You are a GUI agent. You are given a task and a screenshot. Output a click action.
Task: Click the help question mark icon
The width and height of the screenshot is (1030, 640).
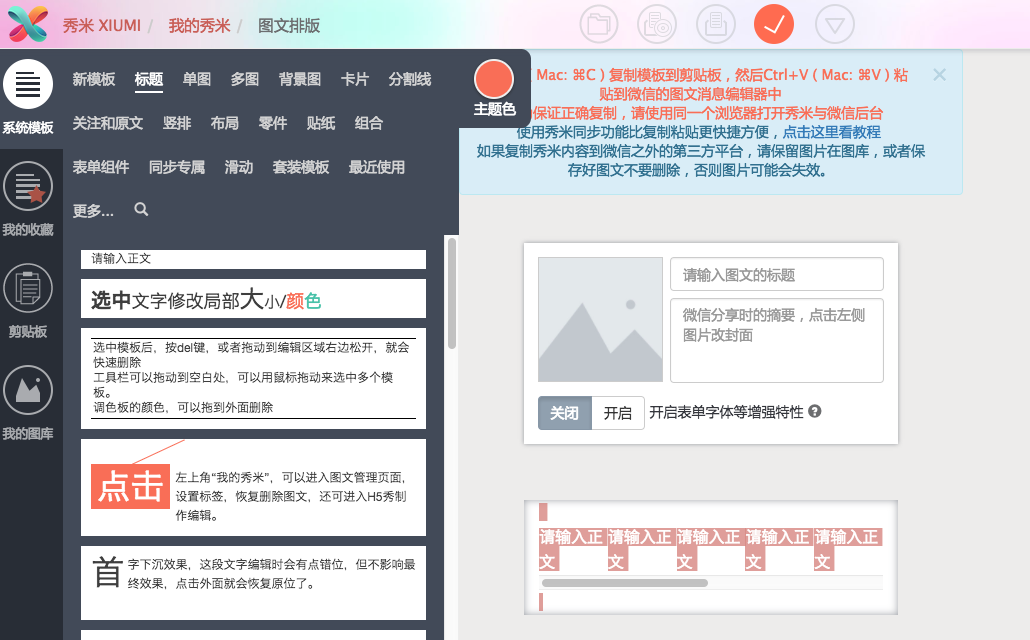(815, 411)
